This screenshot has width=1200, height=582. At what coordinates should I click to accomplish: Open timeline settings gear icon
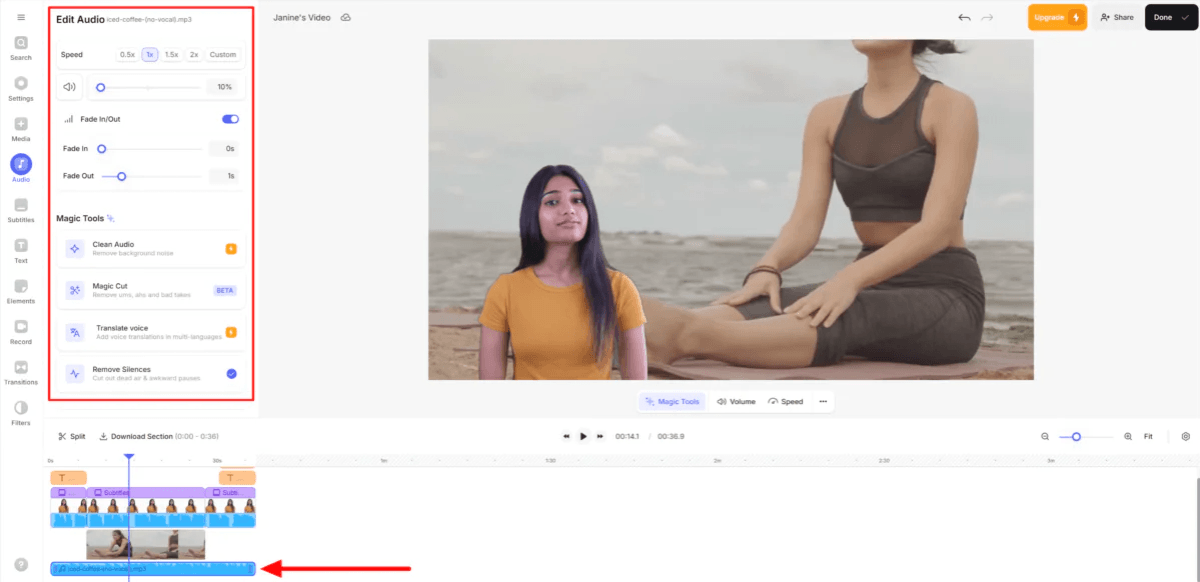pyautogui.click(x=1186, y=437)
